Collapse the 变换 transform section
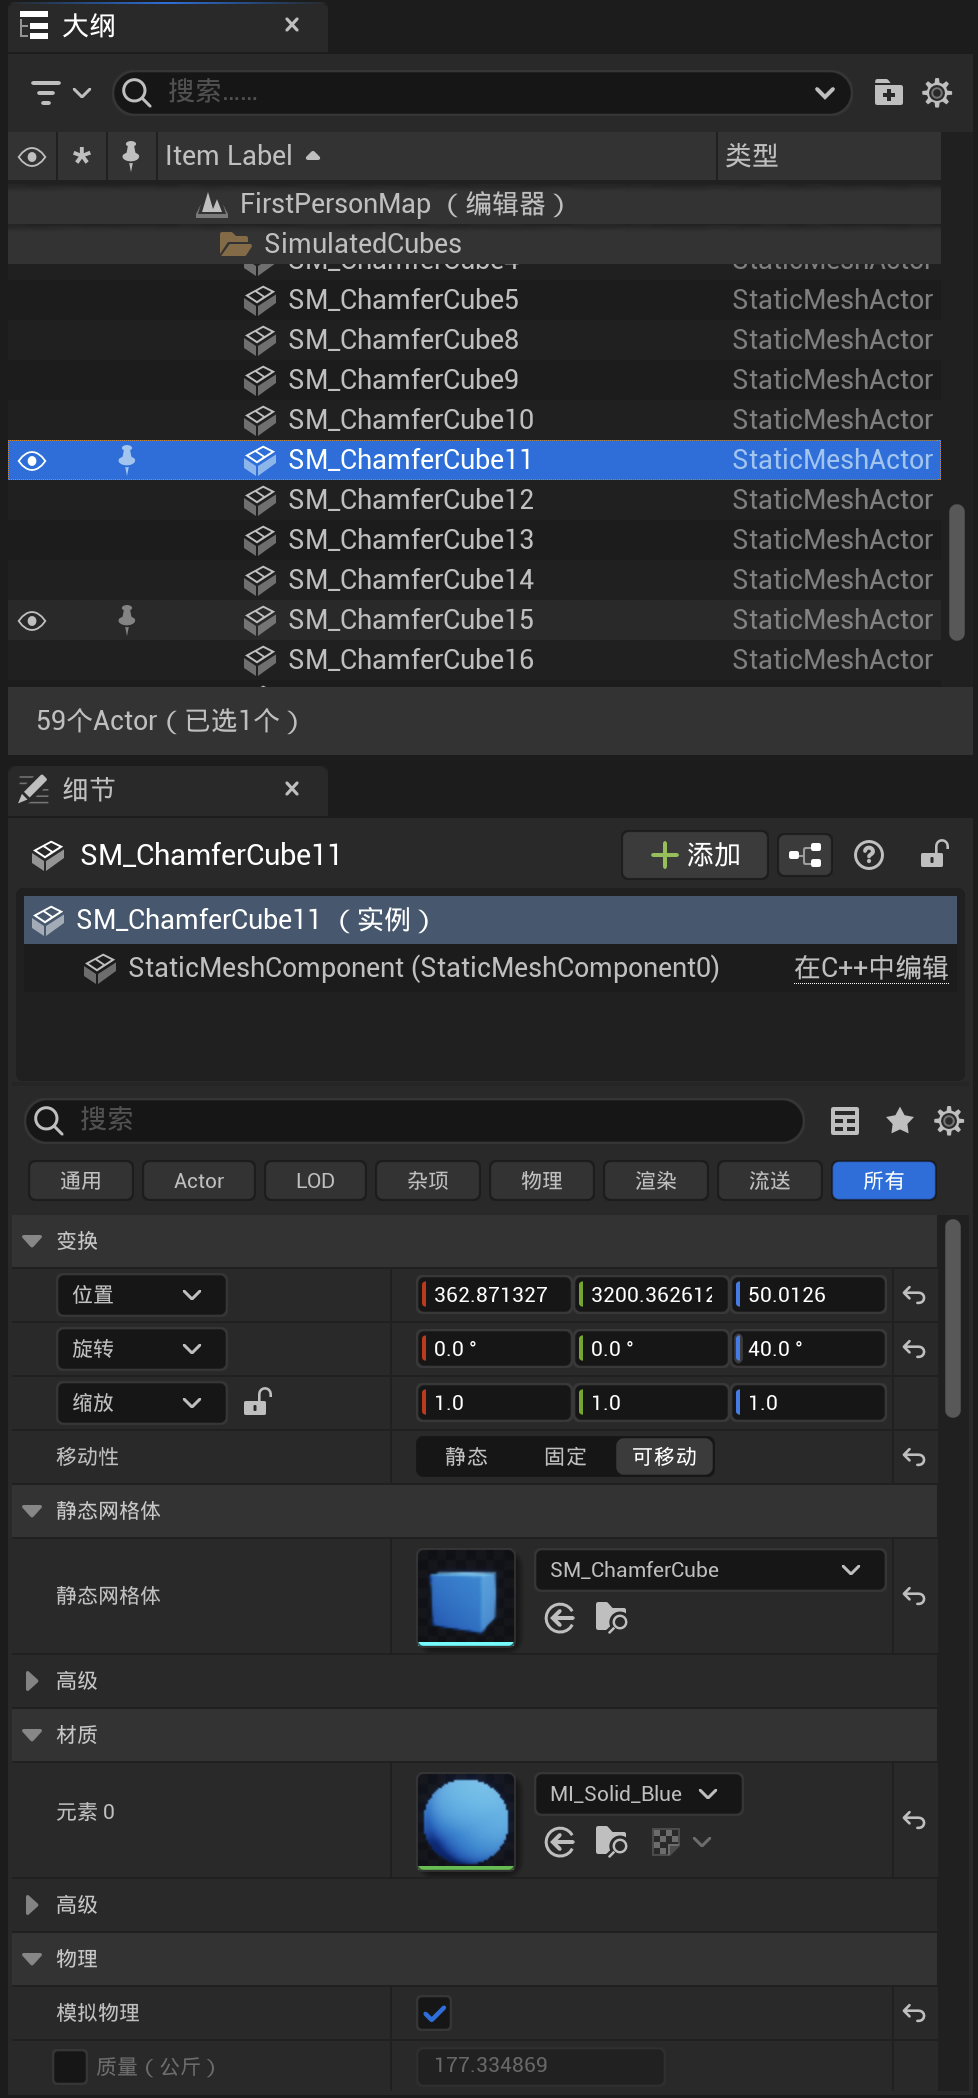 coord(32,1241)
